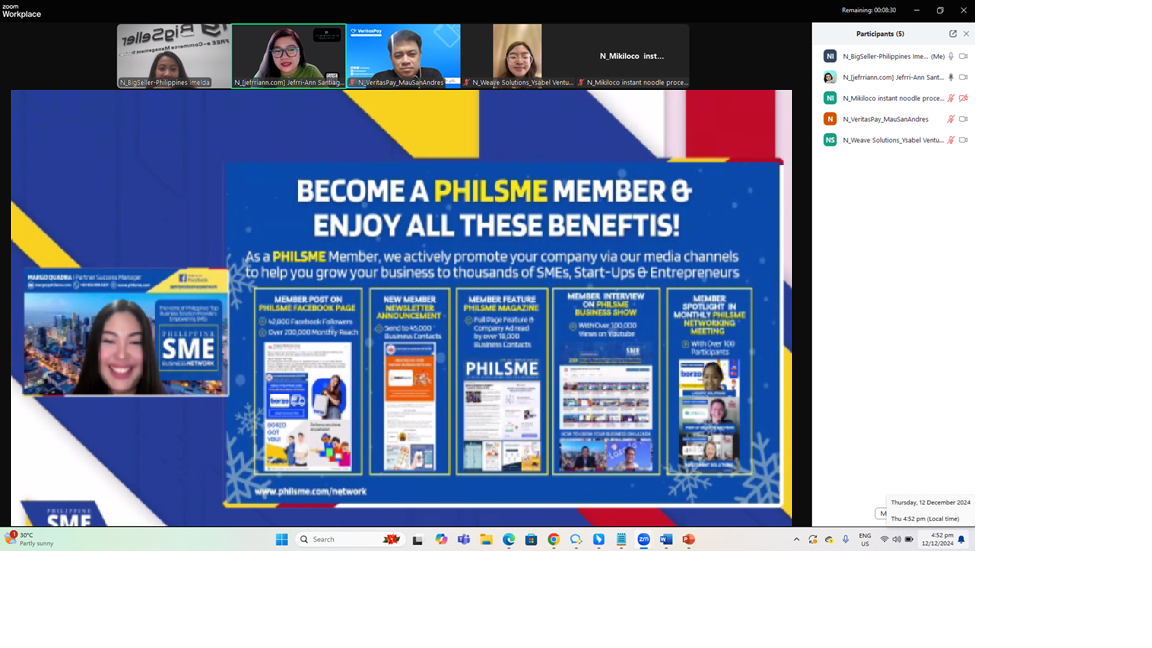This screenshot has width=1152, height=648.
Task: Select the VeritasPay MauSanAndres video tile
Action: coord(403,56)
